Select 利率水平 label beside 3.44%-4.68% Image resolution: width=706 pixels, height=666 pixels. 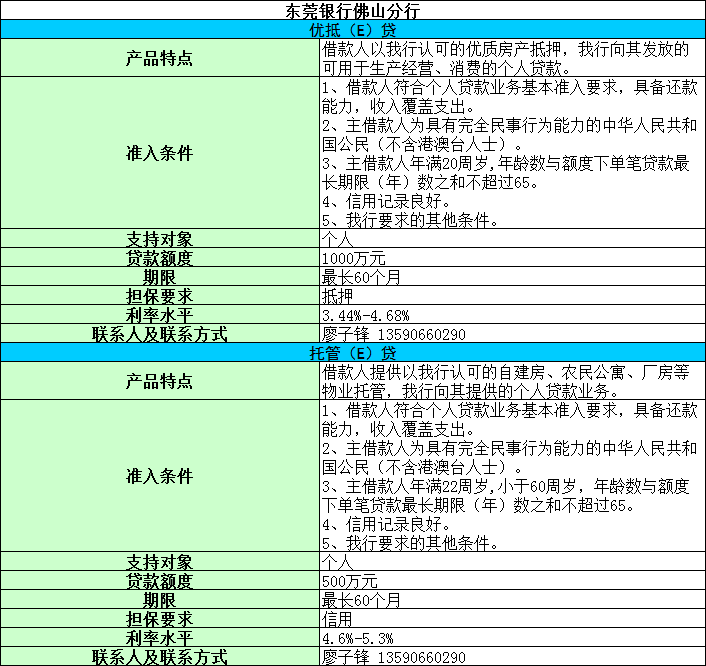pyautogui.click(x=160, y=314)
